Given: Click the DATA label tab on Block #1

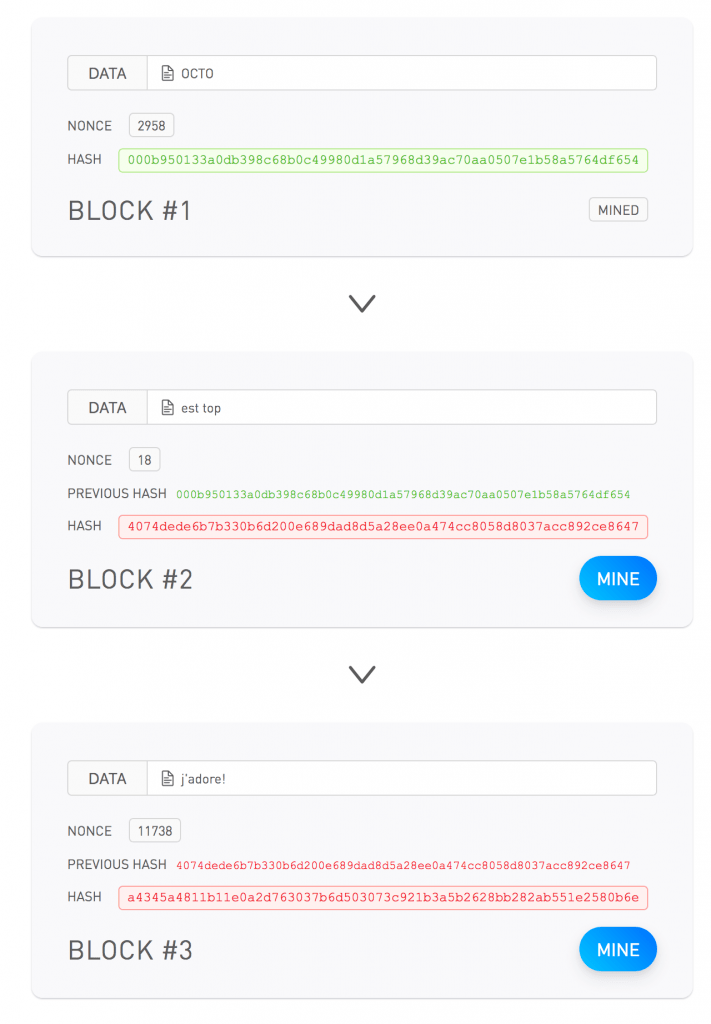Looking at the screenshot, I should pos(107,73).
